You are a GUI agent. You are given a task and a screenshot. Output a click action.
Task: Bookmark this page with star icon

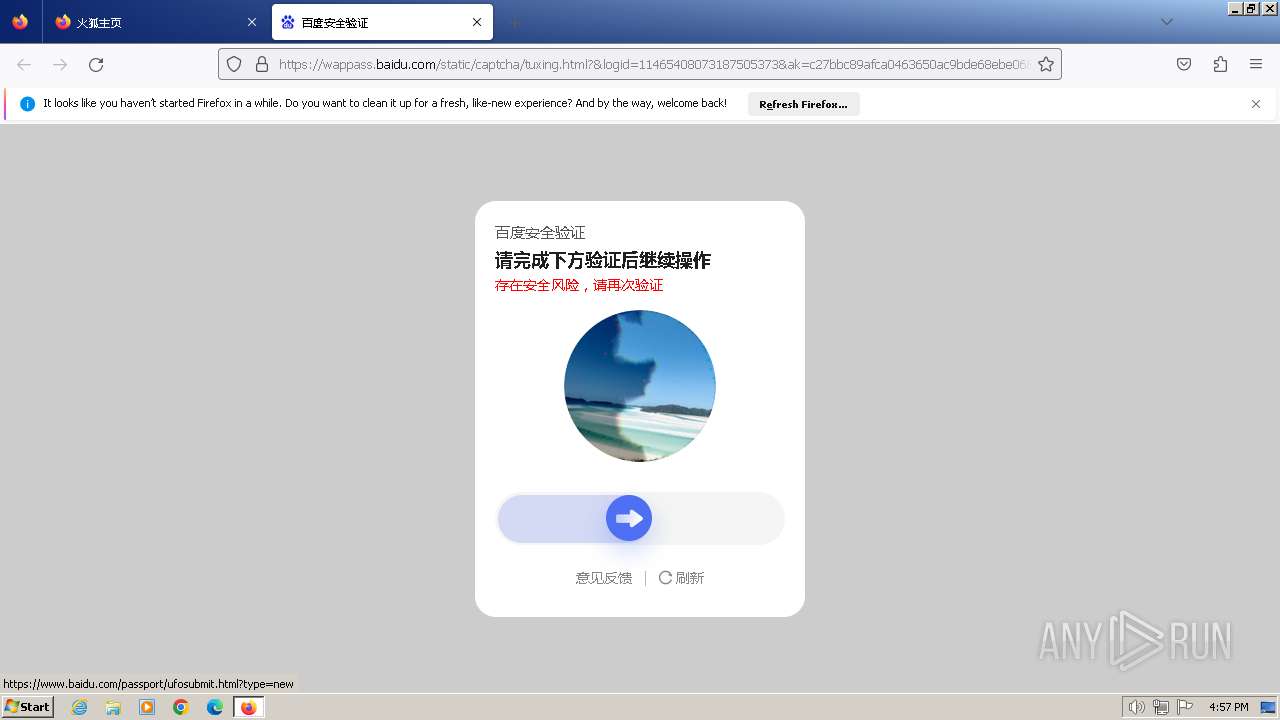tap(1046, 64)
